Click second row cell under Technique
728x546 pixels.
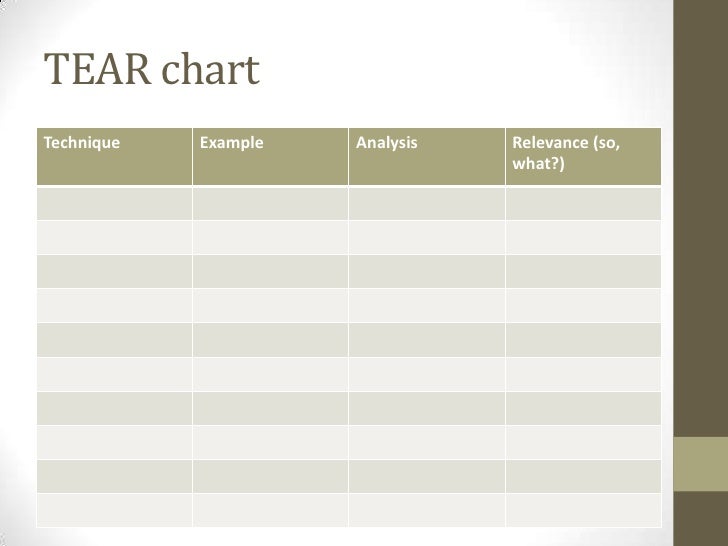114,237
